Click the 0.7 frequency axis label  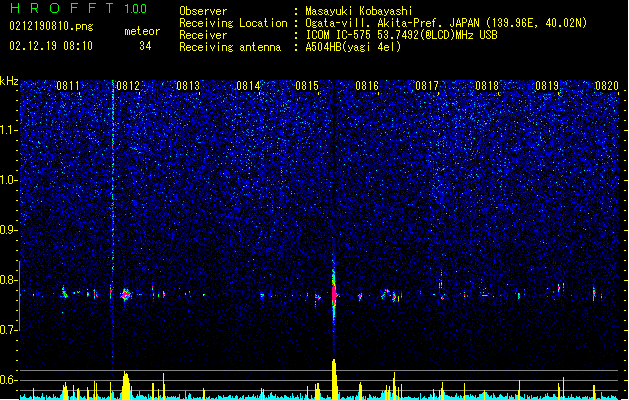tap(9, 330)
